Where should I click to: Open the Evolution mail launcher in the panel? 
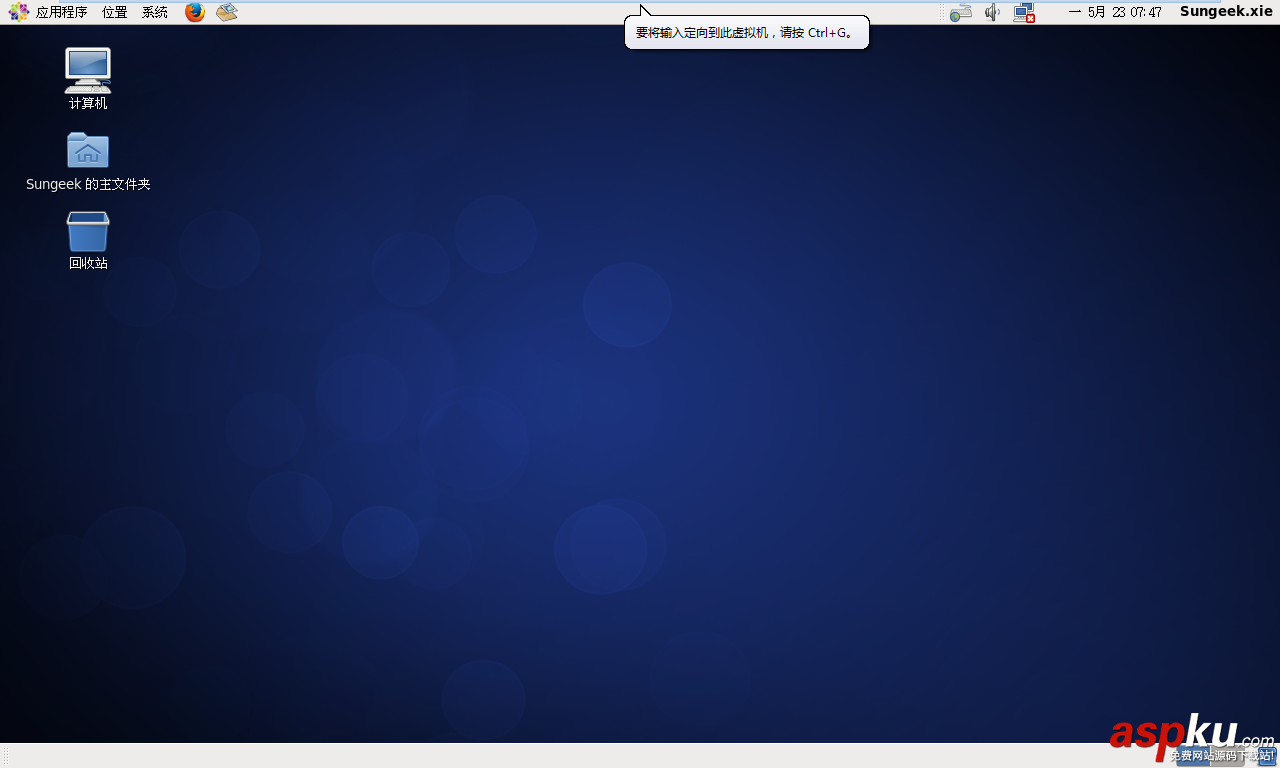(226, 12)
